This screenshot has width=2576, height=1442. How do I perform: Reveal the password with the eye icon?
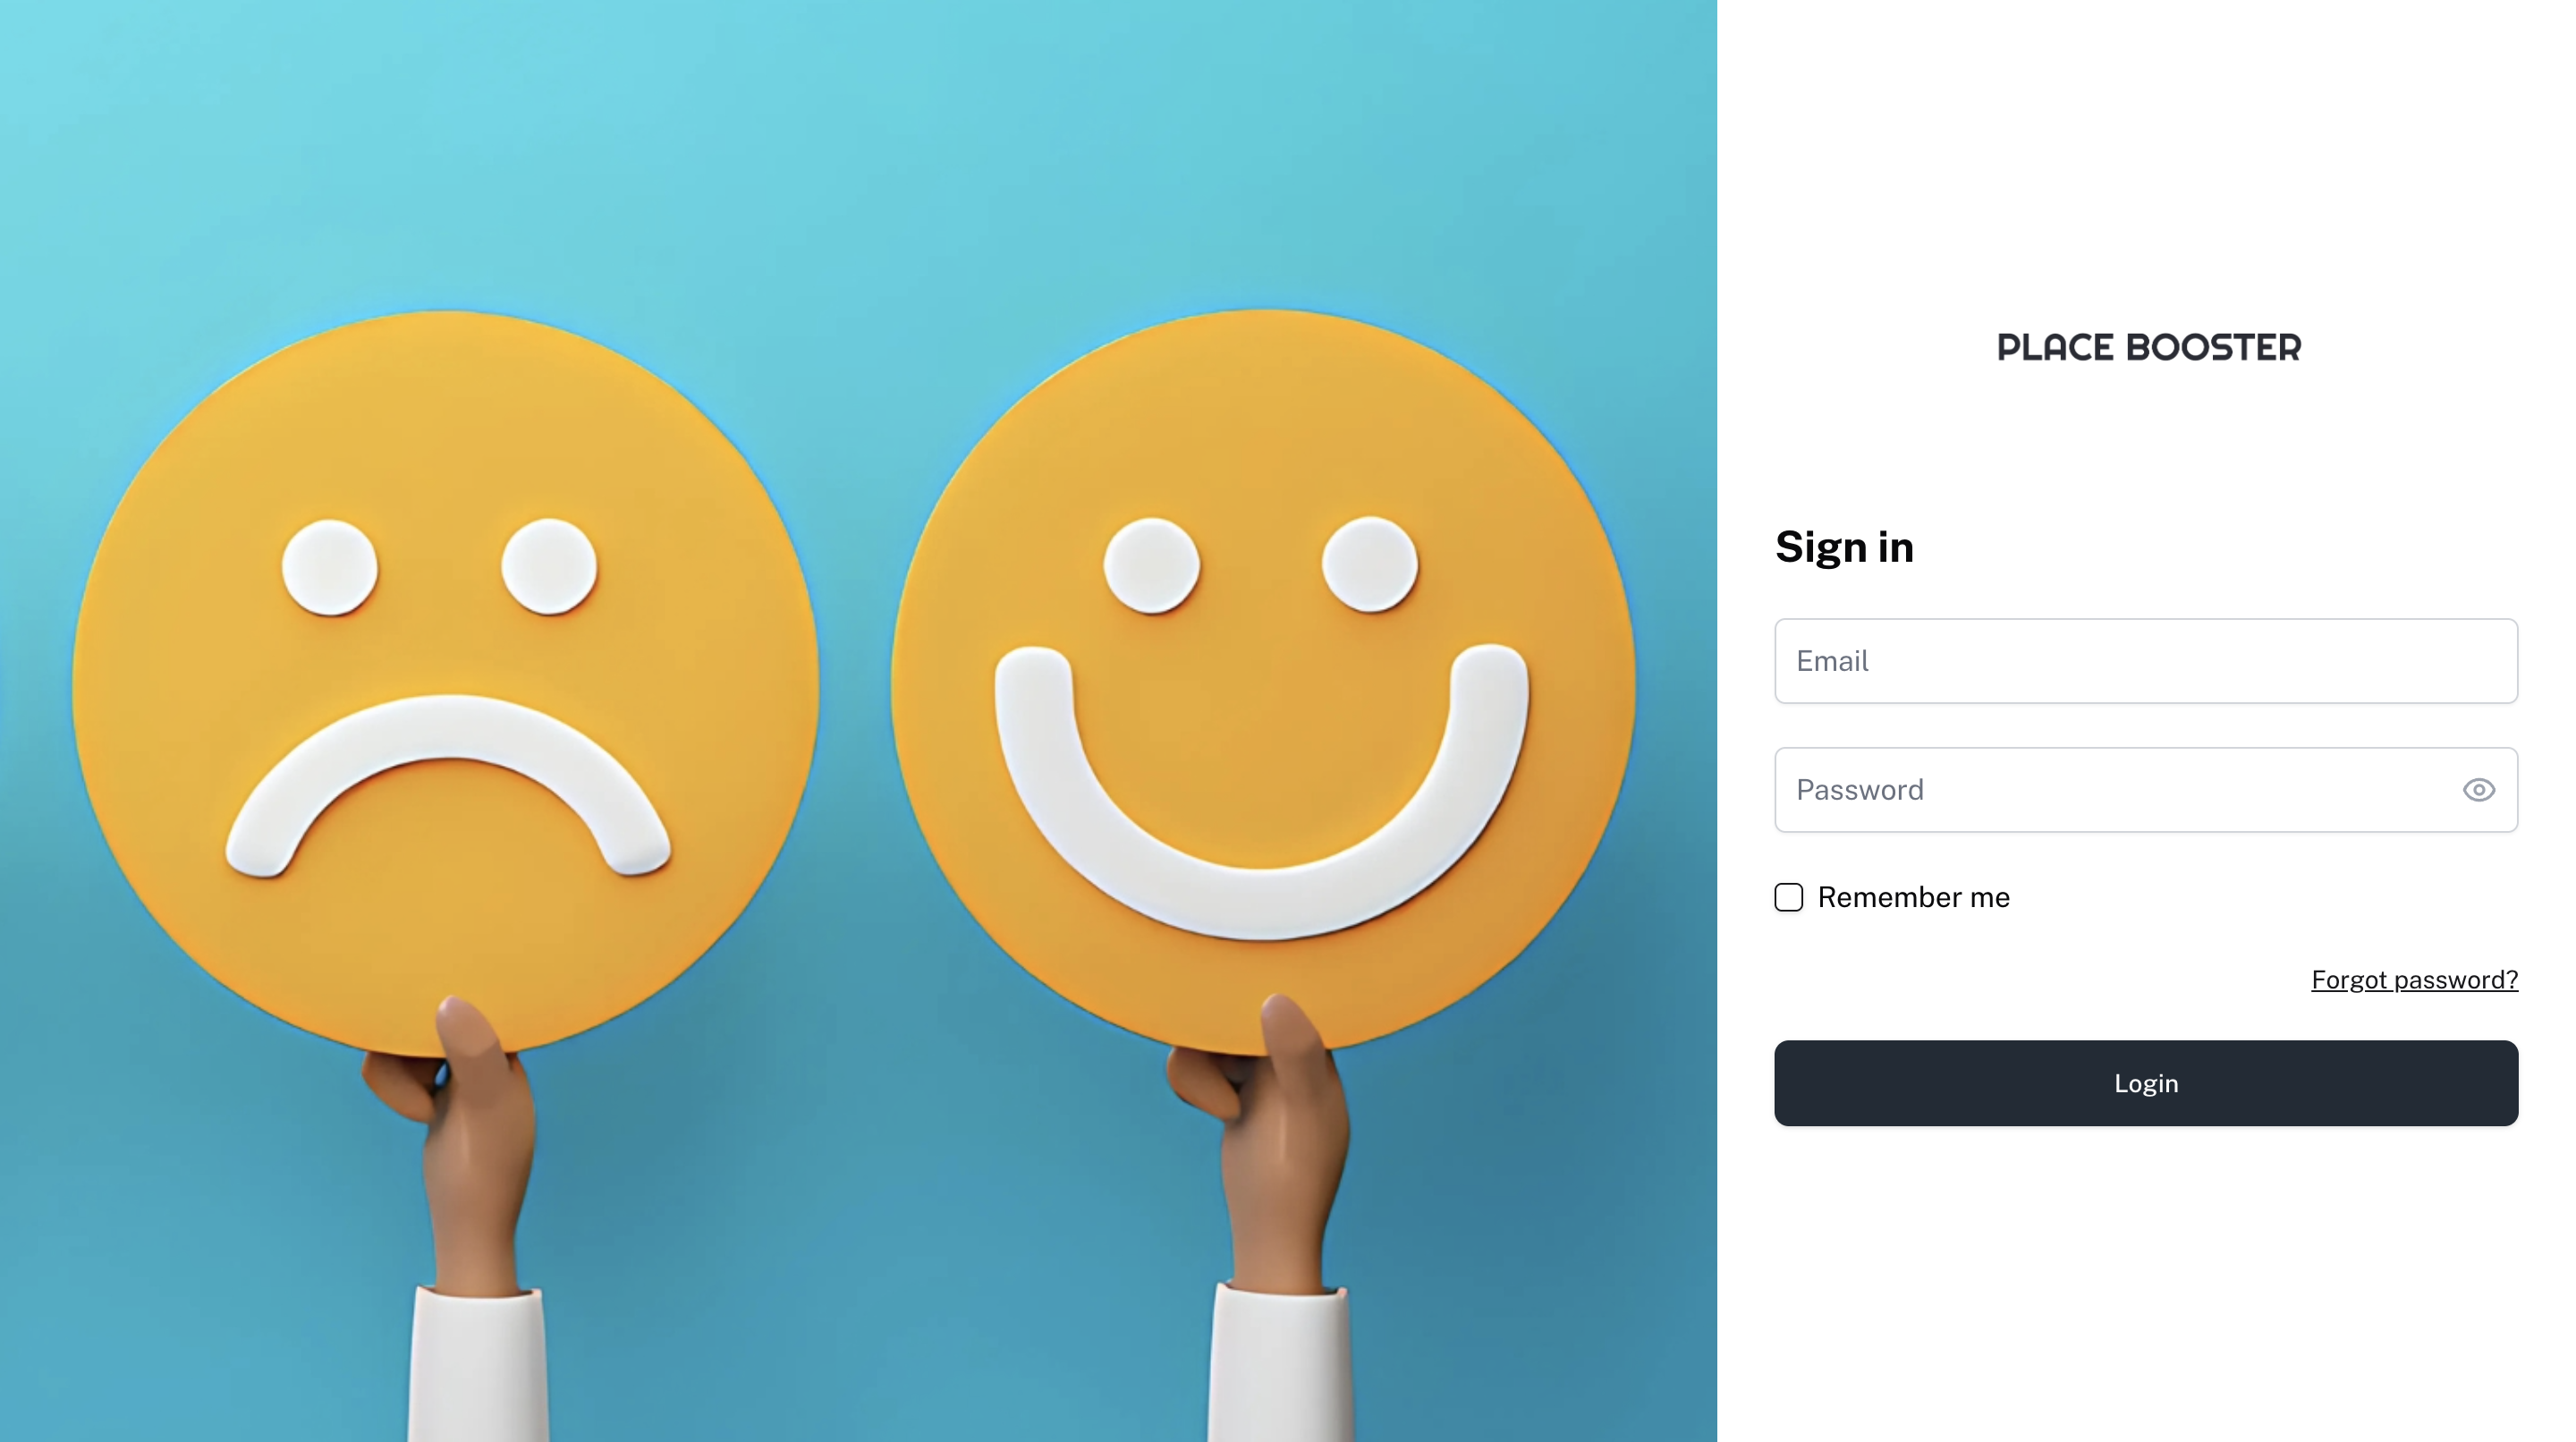2478,790
